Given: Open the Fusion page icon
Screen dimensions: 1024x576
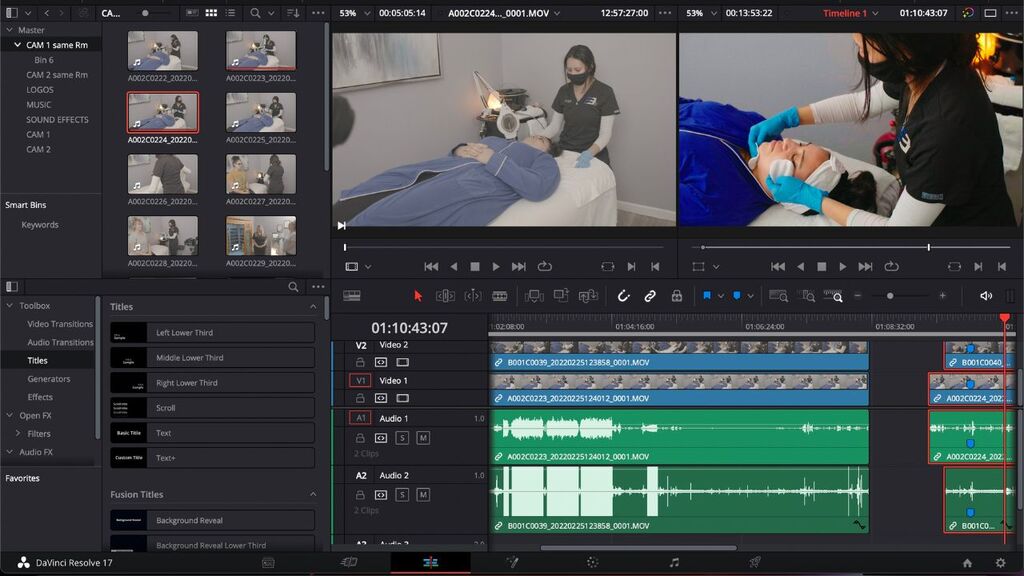Looking at the screenshot, I should (x=512, y=563).
